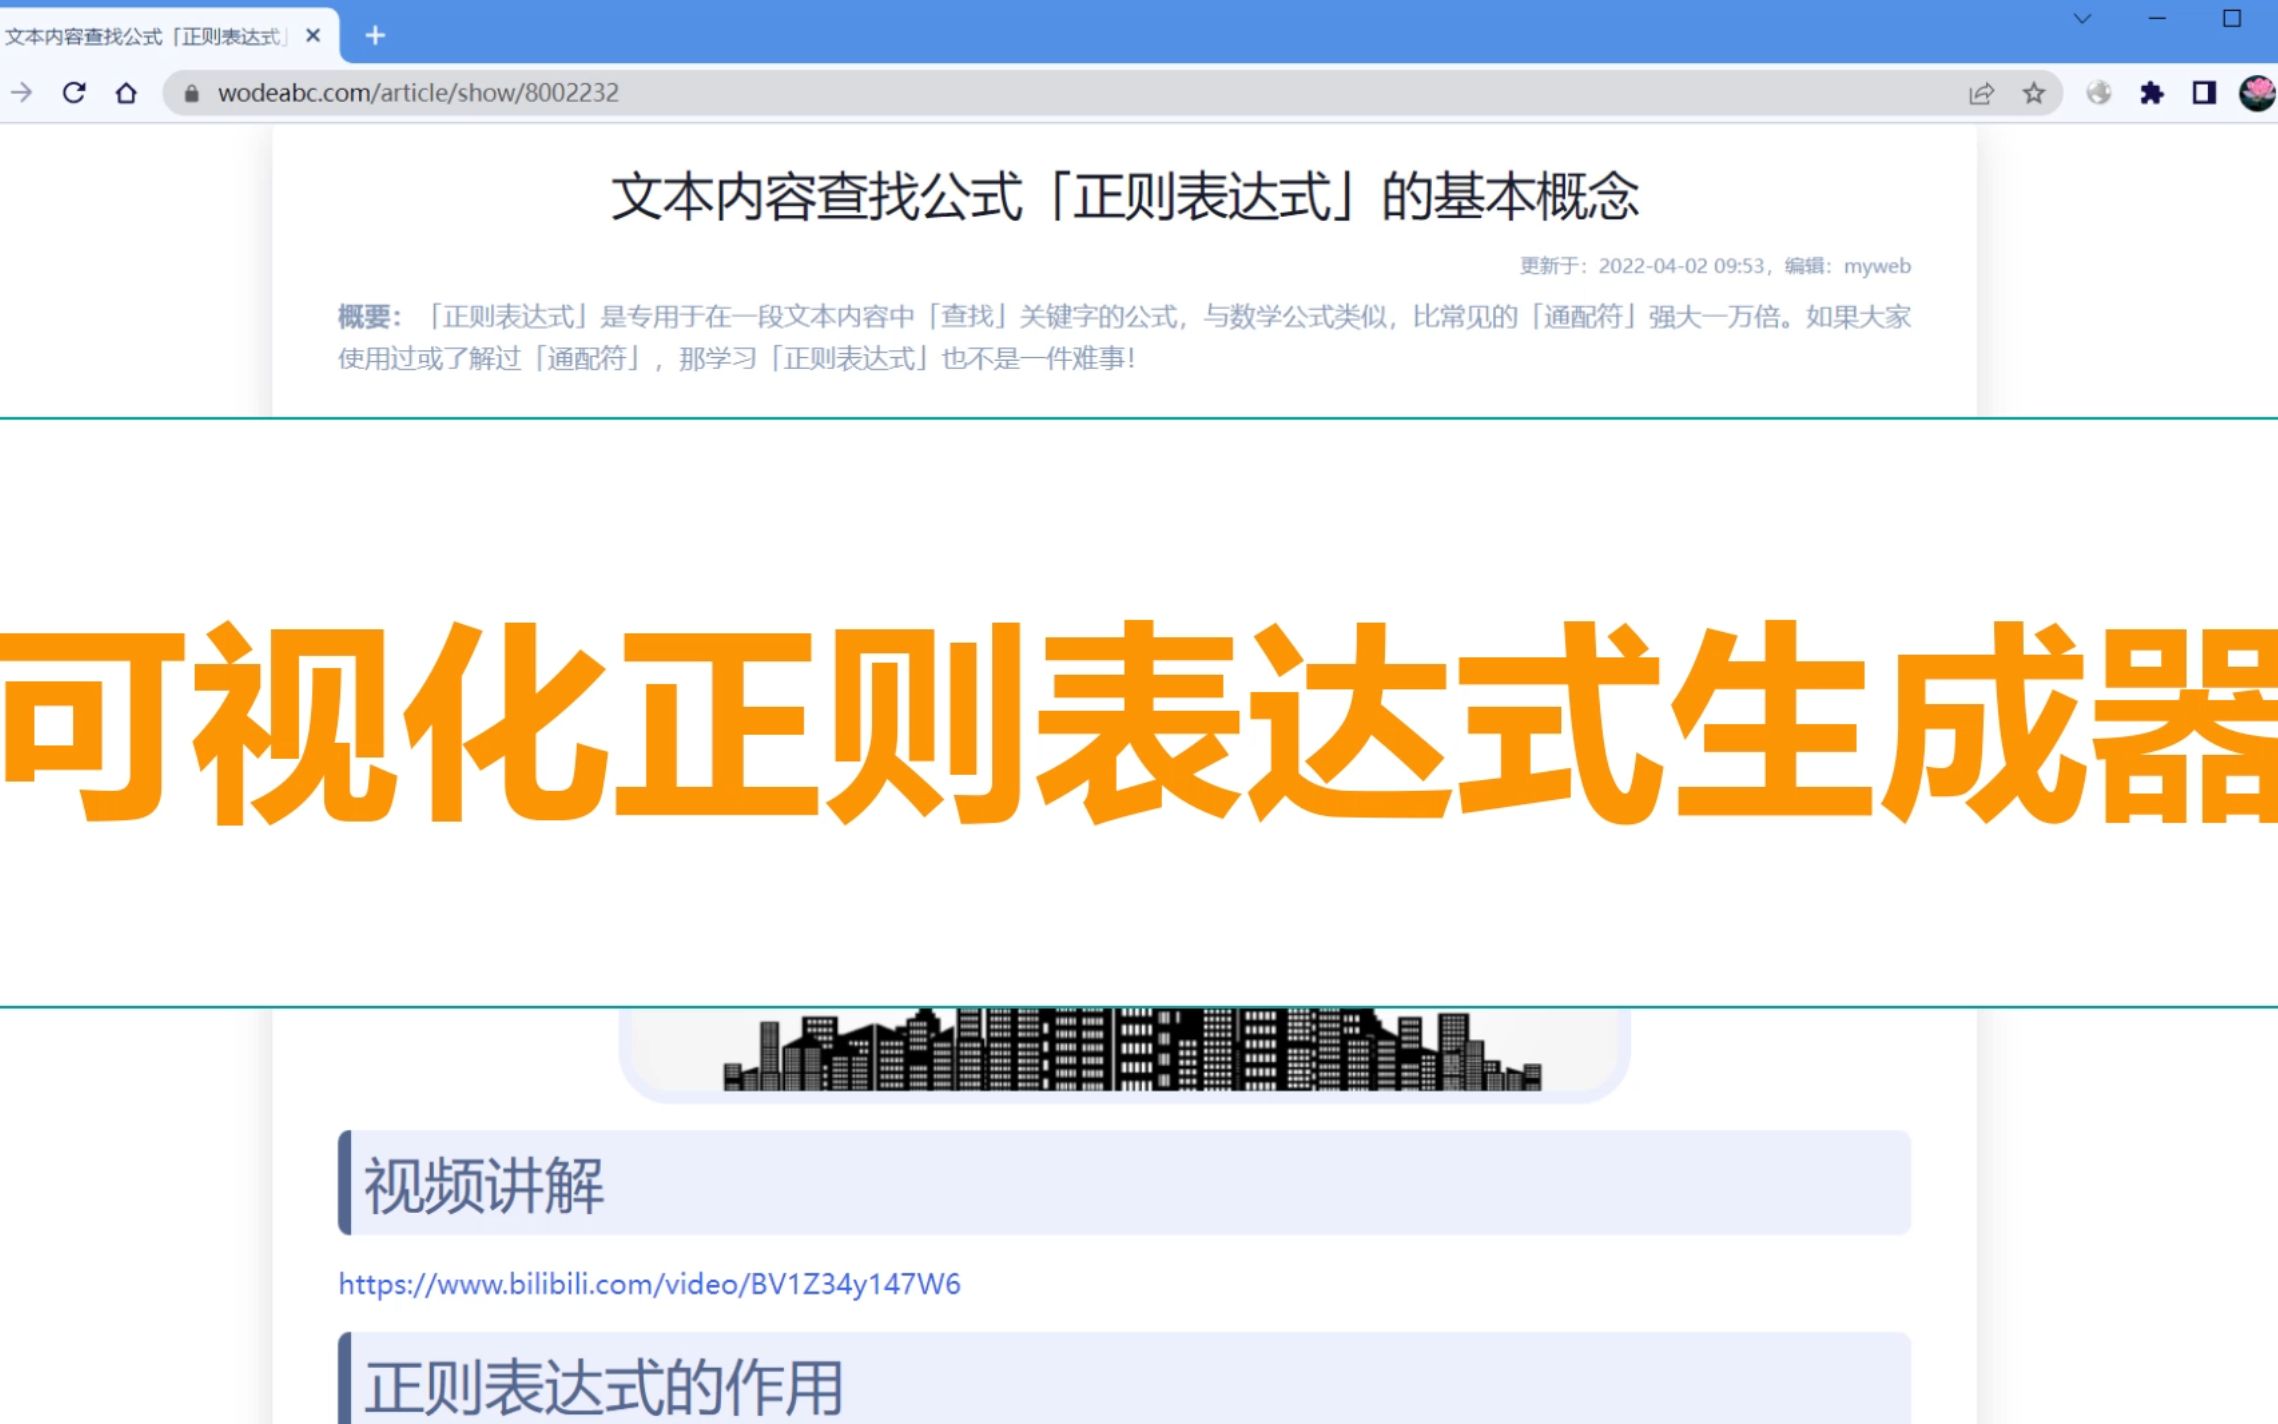The width and height of the screenshot is (2278, 1424).
Task: Click the padlock site info icon
Action: 192,93
